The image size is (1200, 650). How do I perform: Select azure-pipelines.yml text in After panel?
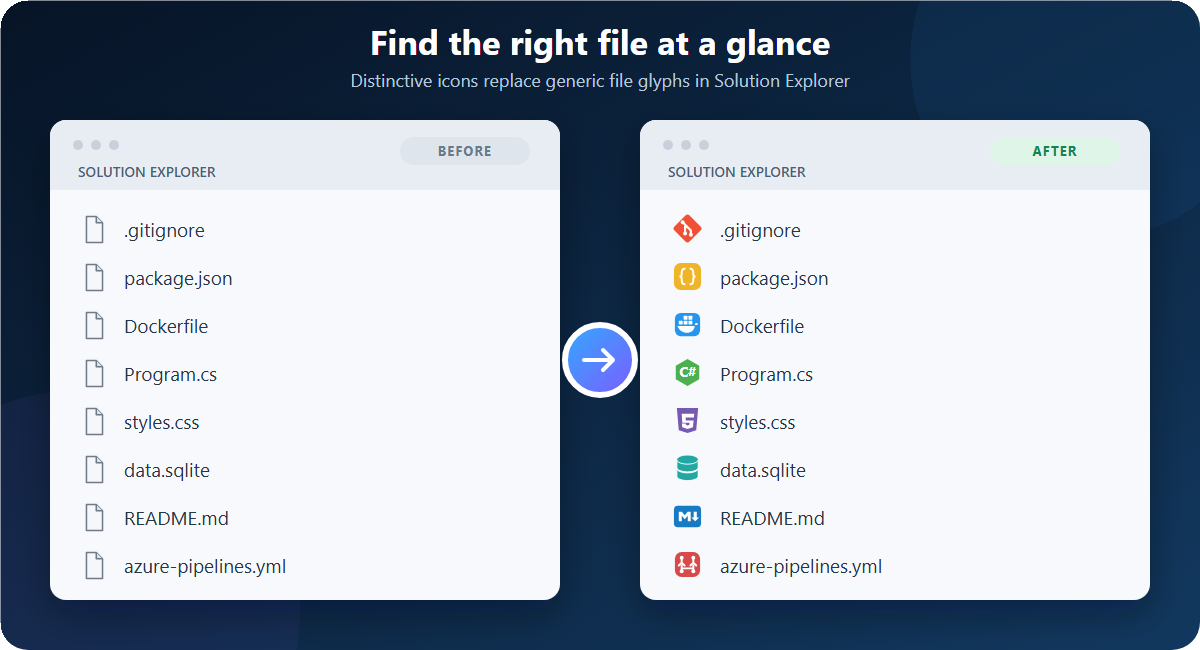coord(801,567)
